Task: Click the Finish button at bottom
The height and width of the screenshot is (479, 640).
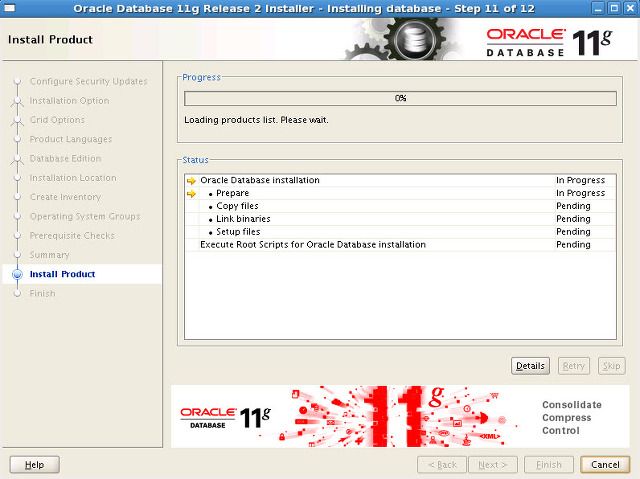Action: tap(549, 464)
